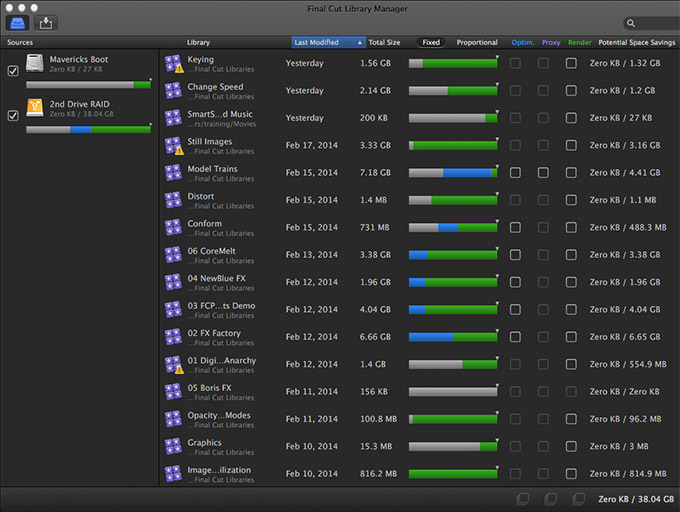
Task: Uncheck the 2nd Drive RAID source checkbox
Action: tap(13, 115)
